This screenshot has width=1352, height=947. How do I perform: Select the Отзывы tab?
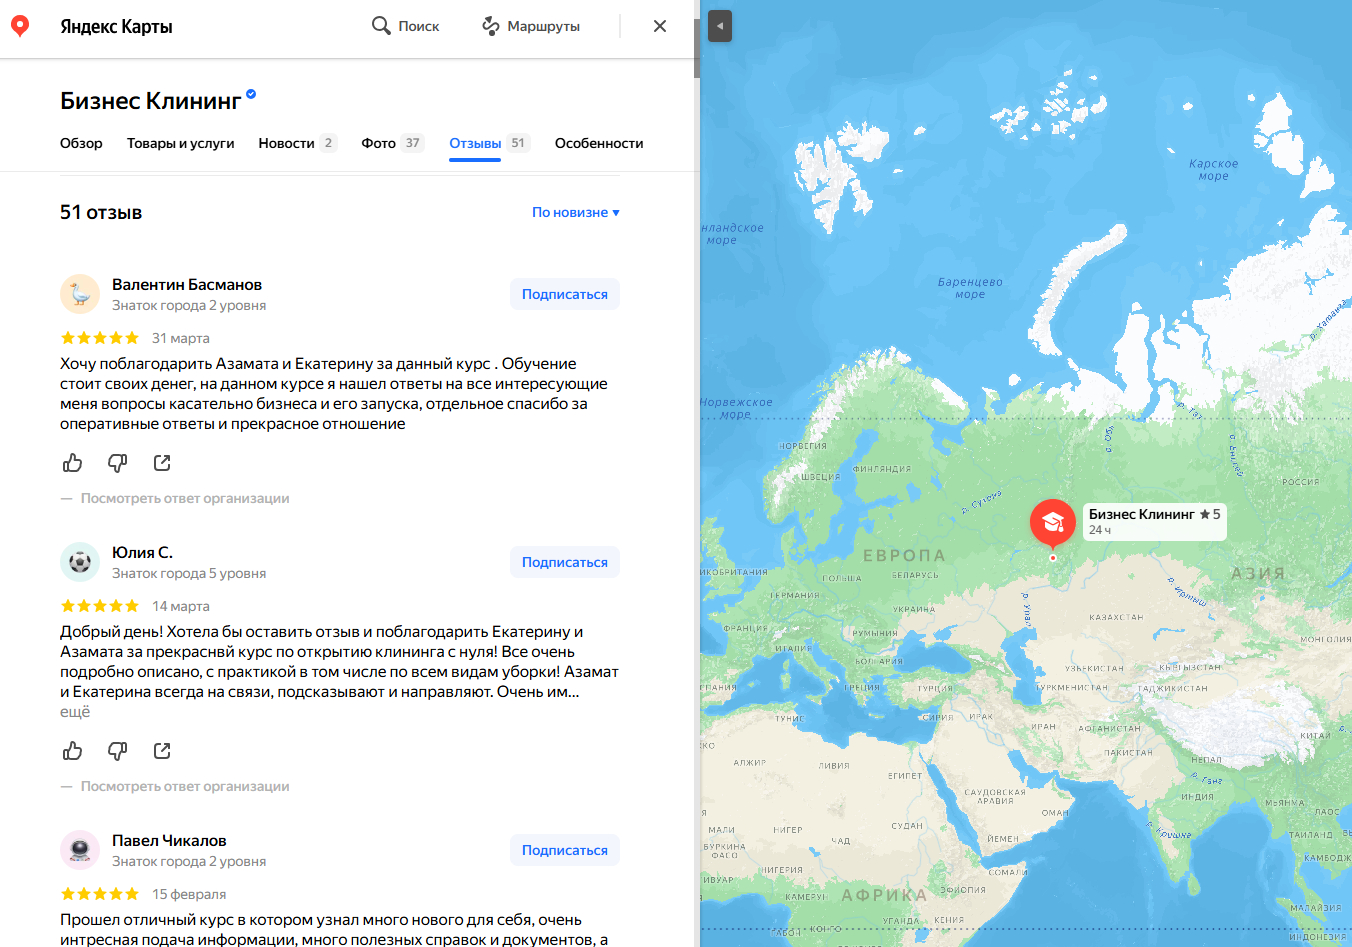[x=489, y=143]
